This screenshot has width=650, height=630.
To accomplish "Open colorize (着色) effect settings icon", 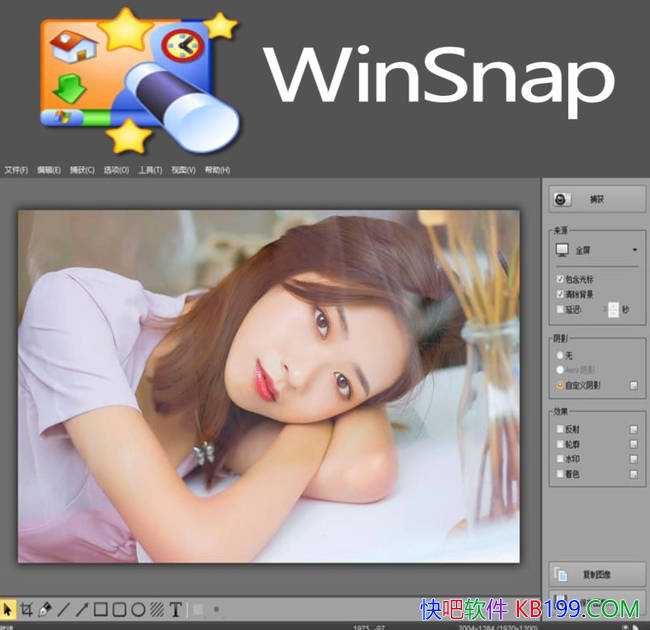I will coord(633,474).
